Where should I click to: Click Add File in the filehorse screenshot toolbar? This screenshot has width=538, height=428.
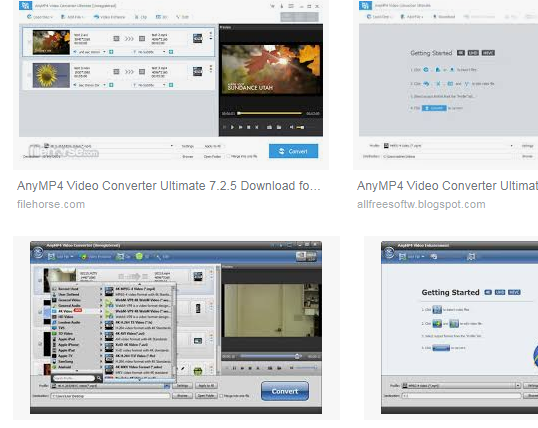click(72, 17)
